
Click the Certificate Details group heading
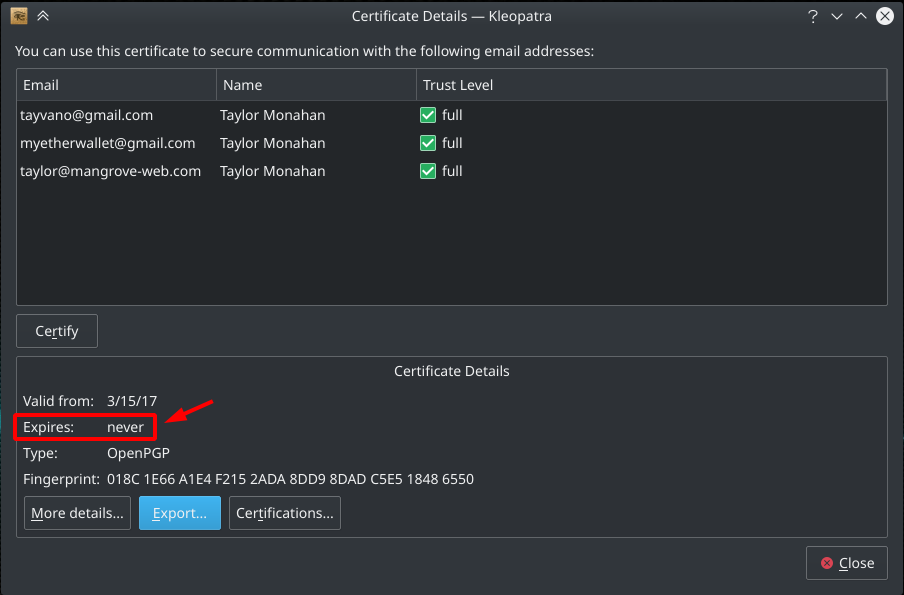452,371
